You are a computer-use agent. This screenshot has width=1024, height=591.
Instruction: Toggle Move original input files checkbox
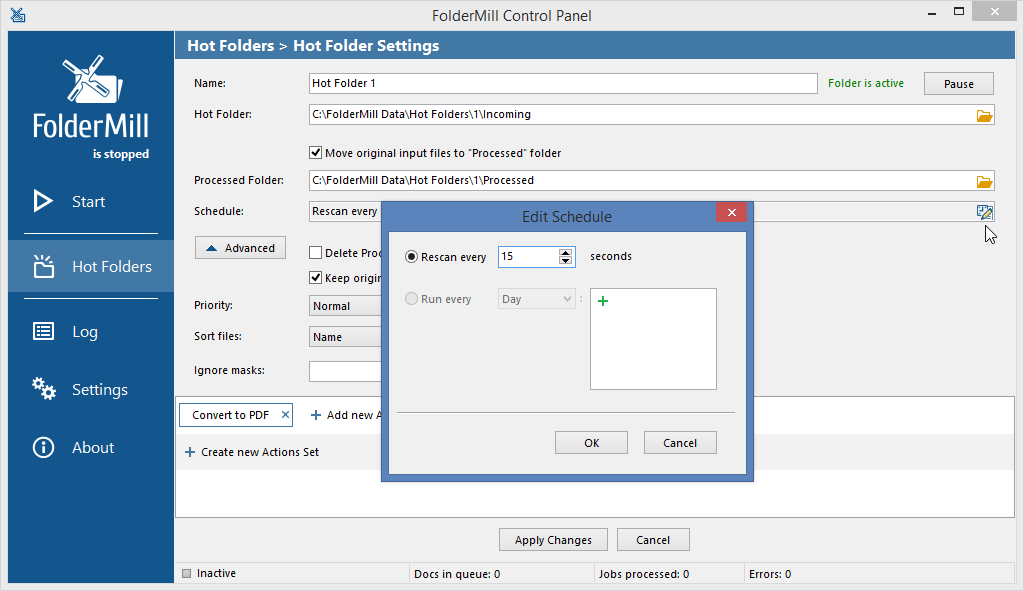tap(316, 153)
